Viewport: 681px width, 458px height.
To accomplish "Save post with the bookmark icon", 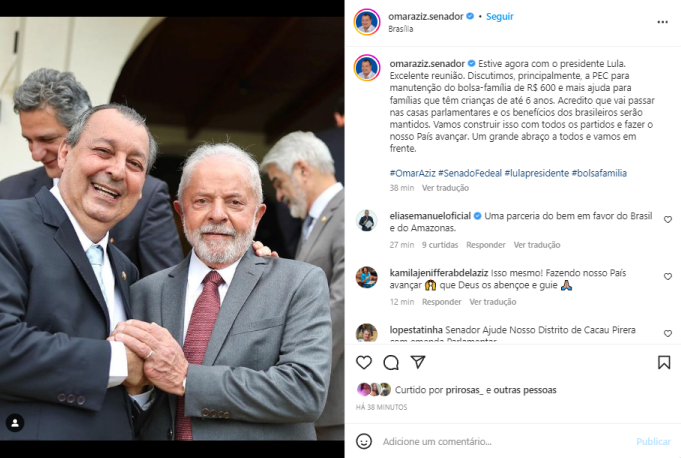I will (x=664, y=362).
